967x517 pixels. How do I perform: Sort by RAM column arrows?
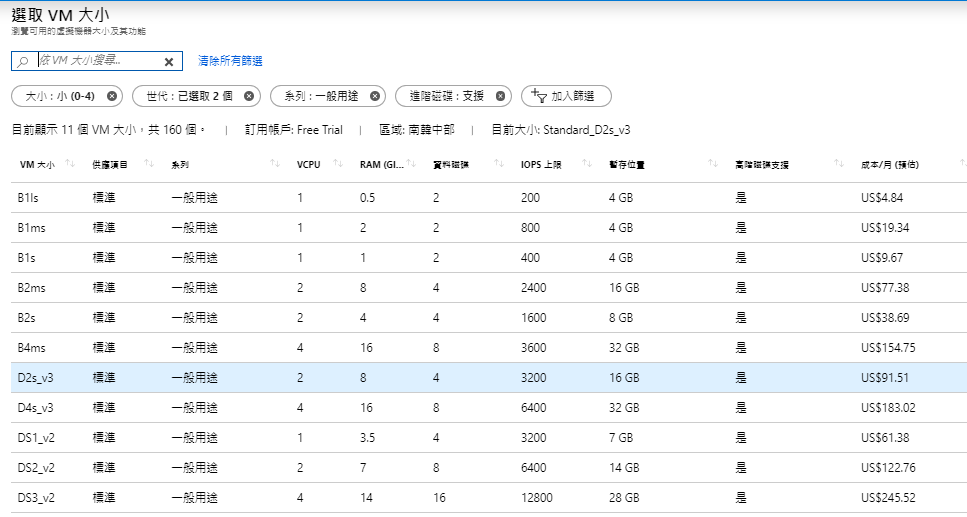coord(411,163)
